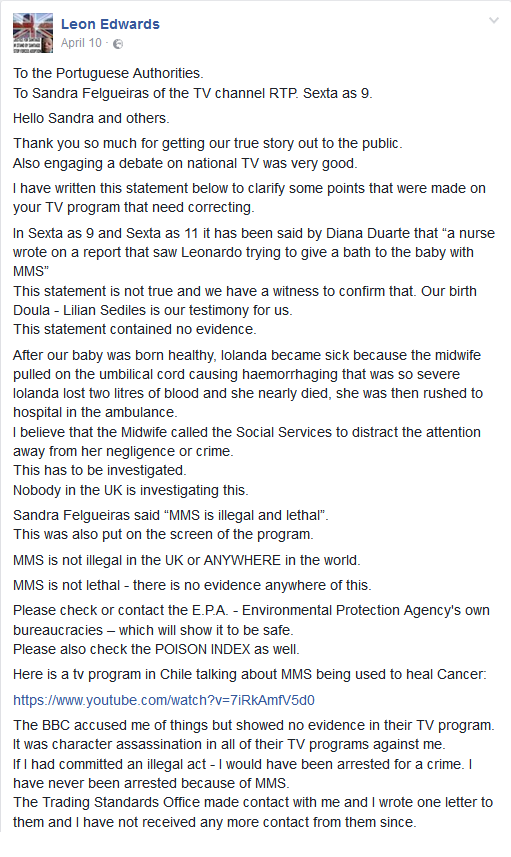Click the Leon Edwards author name link

tap(110, 24)
